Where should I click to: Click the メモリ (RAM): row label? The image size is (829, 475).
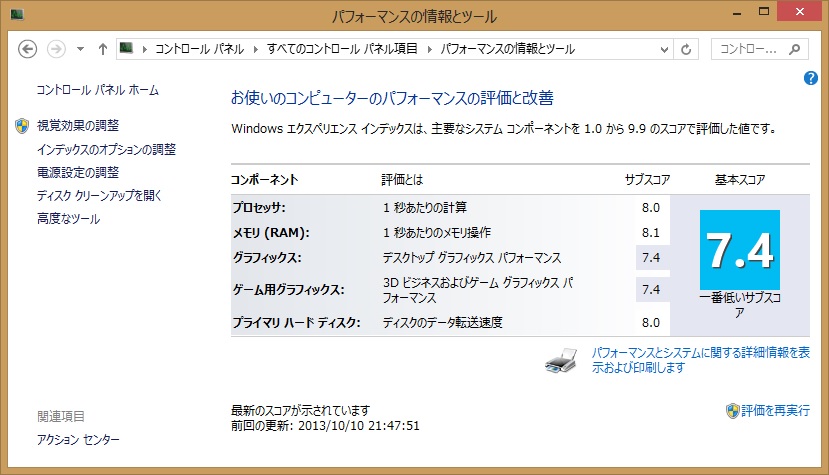click(271, 233)
